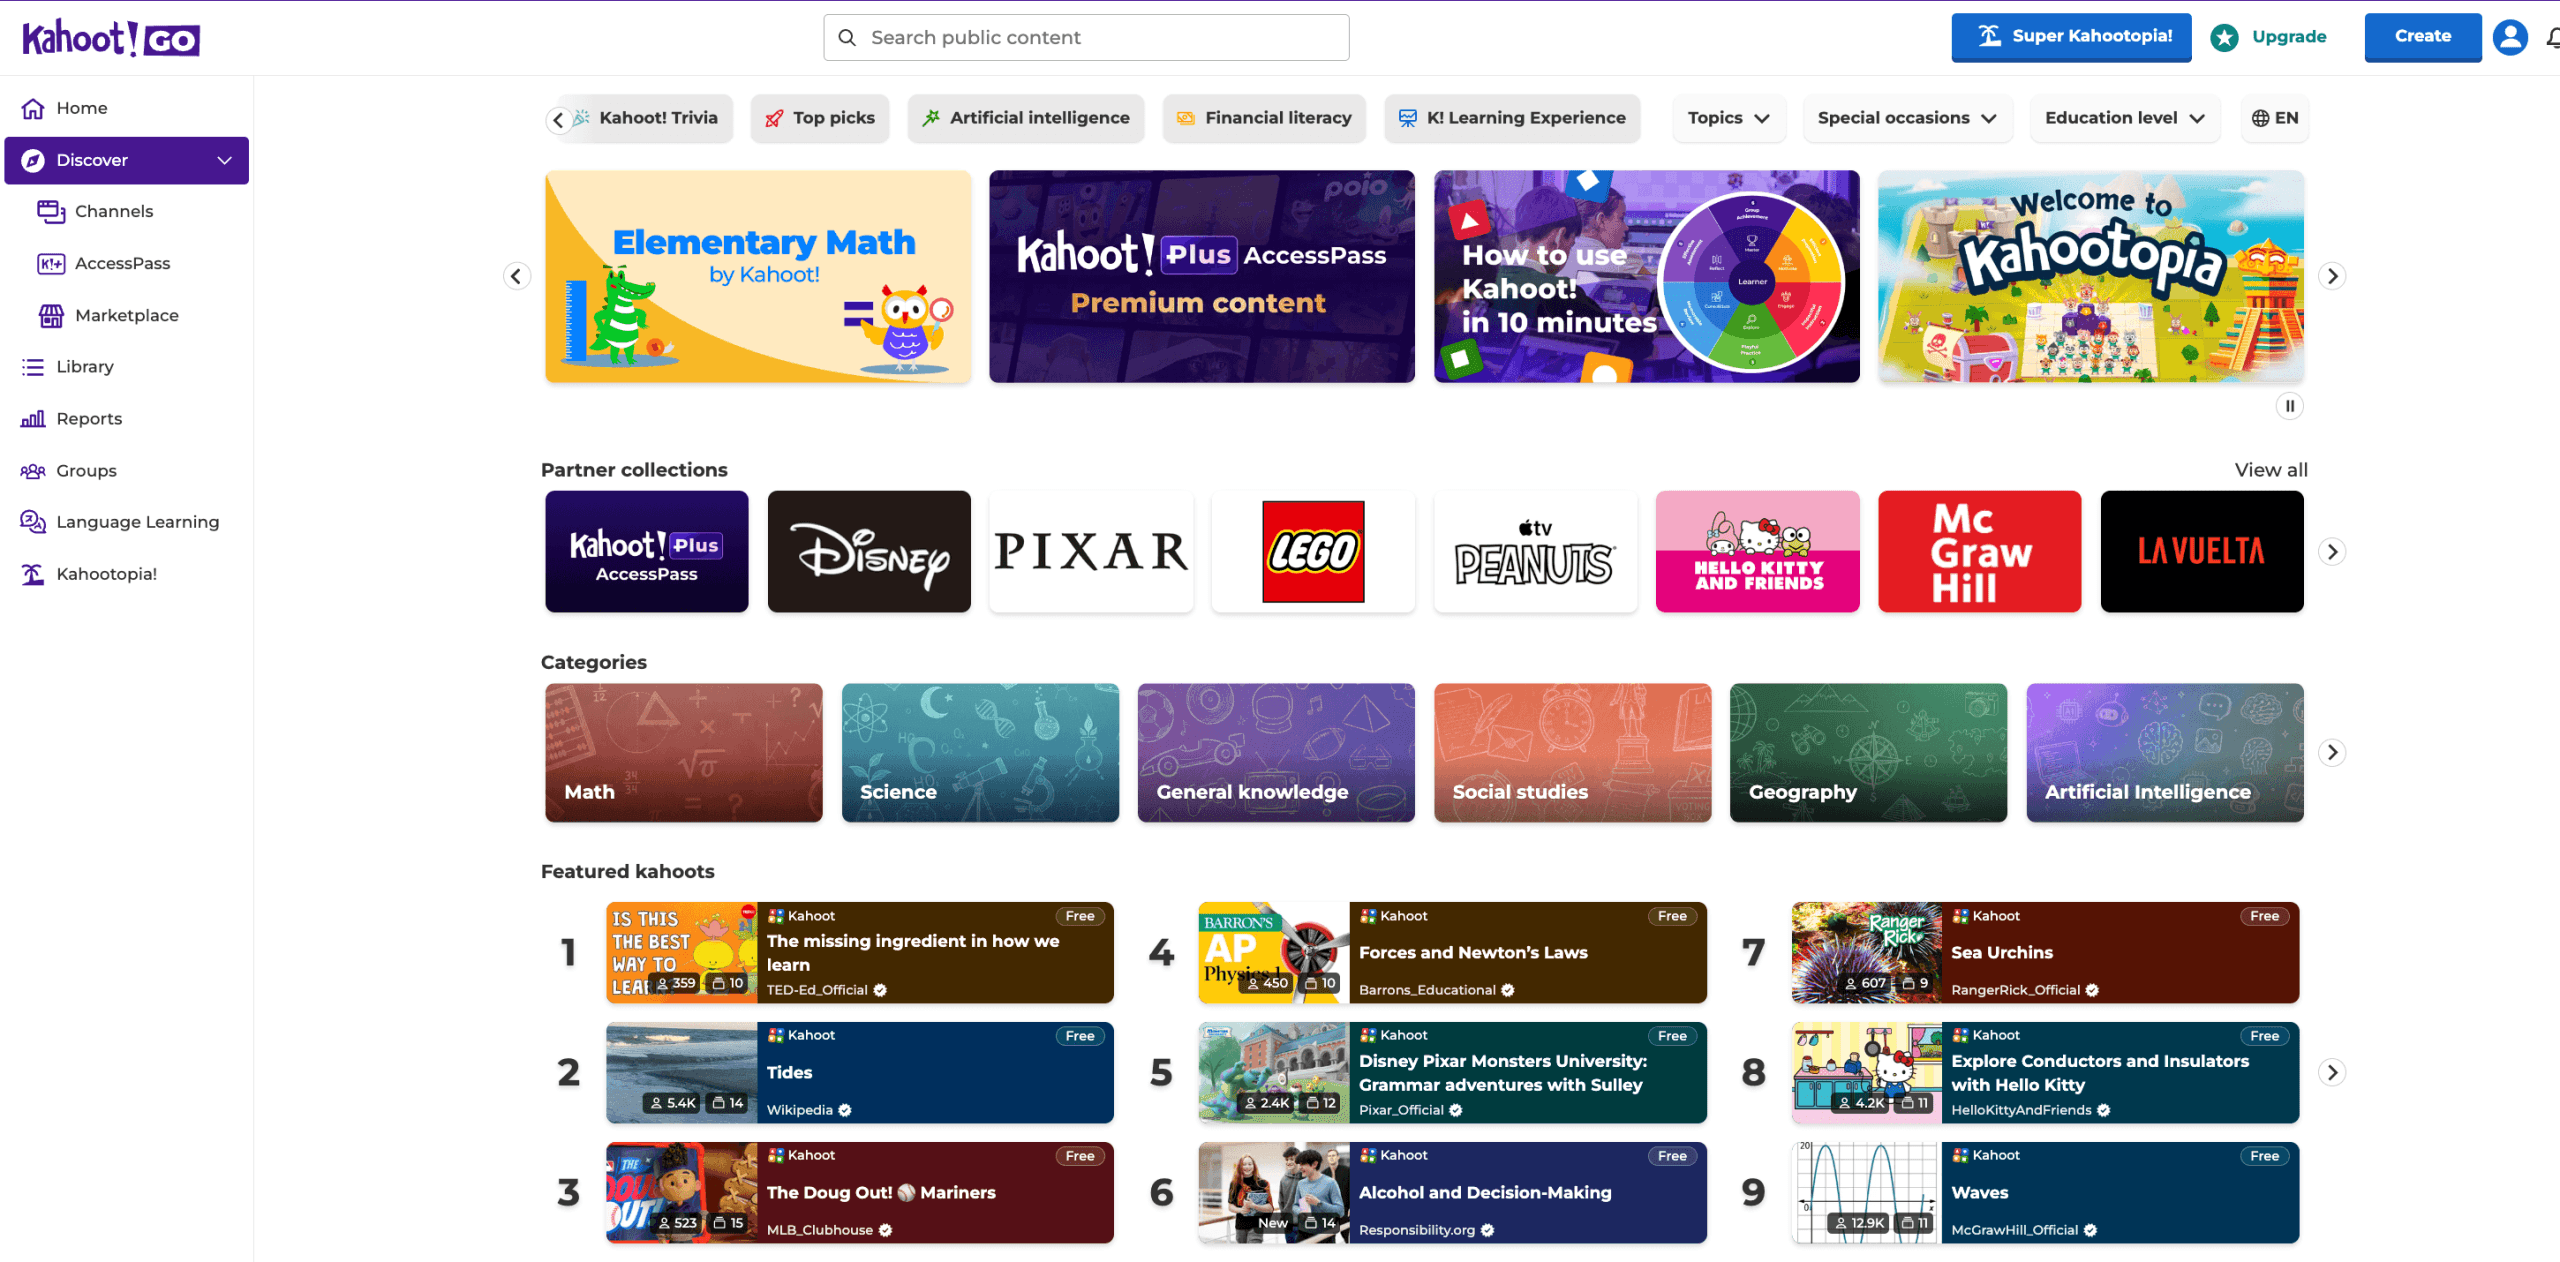Viewport: 2560px width, 1262px height.
Task: Click the Reports bar chart icon
Action: coord(33,419)
